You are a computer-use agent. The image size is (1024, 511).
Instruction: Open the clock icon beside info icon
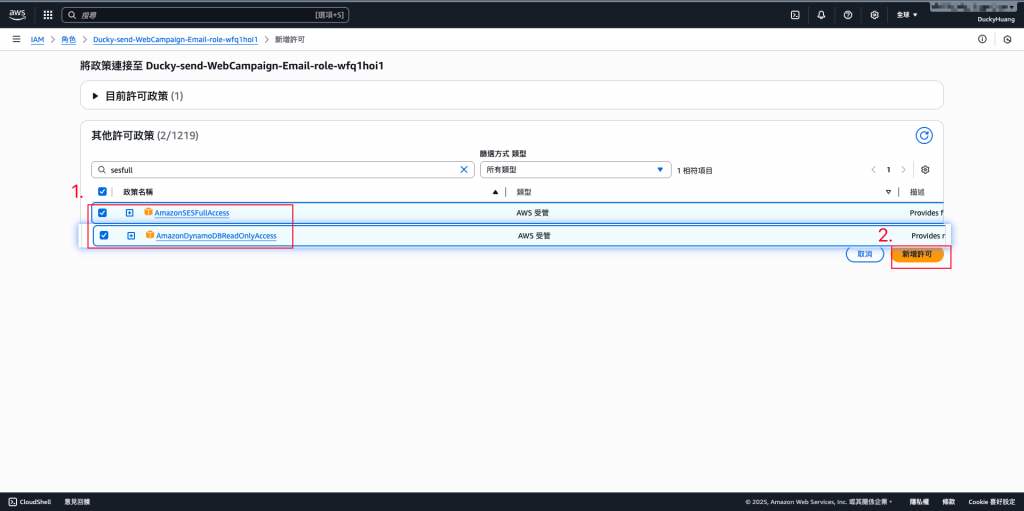(1007, 39)
